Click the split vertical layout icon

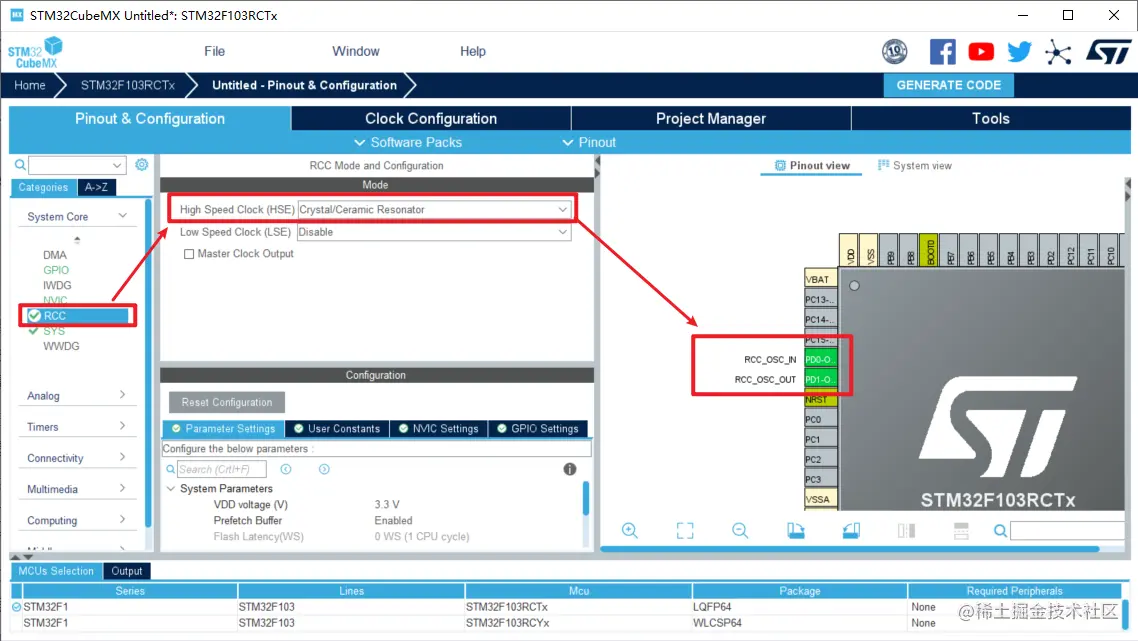[906, 531]
